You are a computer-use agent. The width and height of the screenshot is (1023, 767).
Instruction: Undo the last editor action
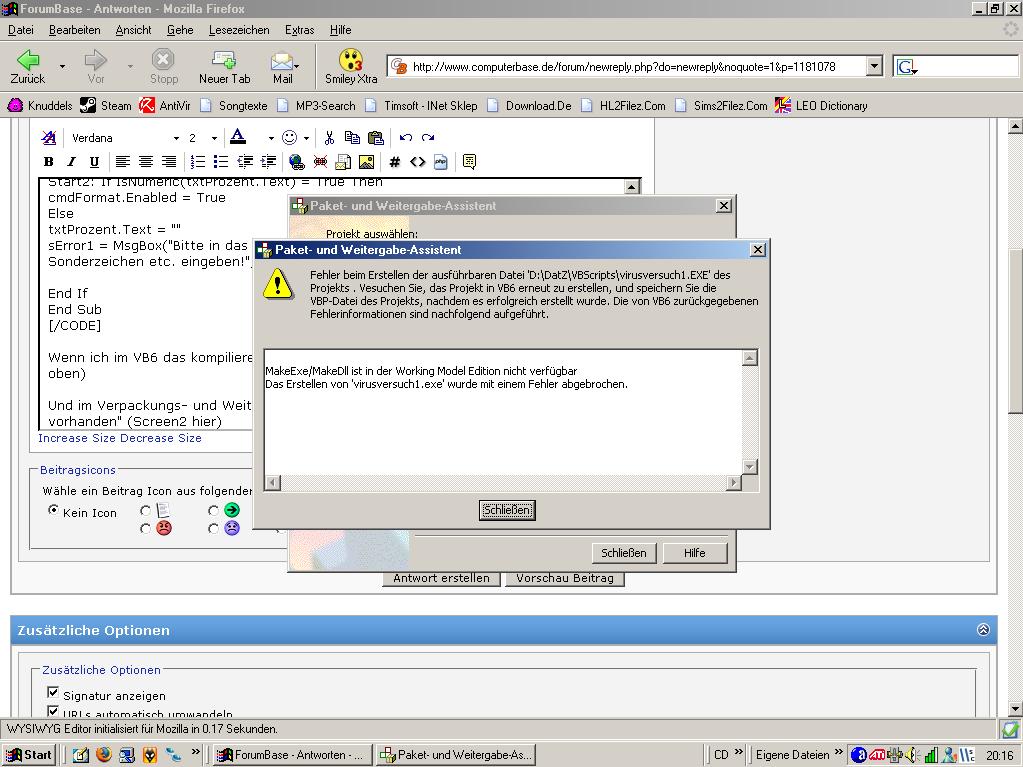click(x=405, y=138)
